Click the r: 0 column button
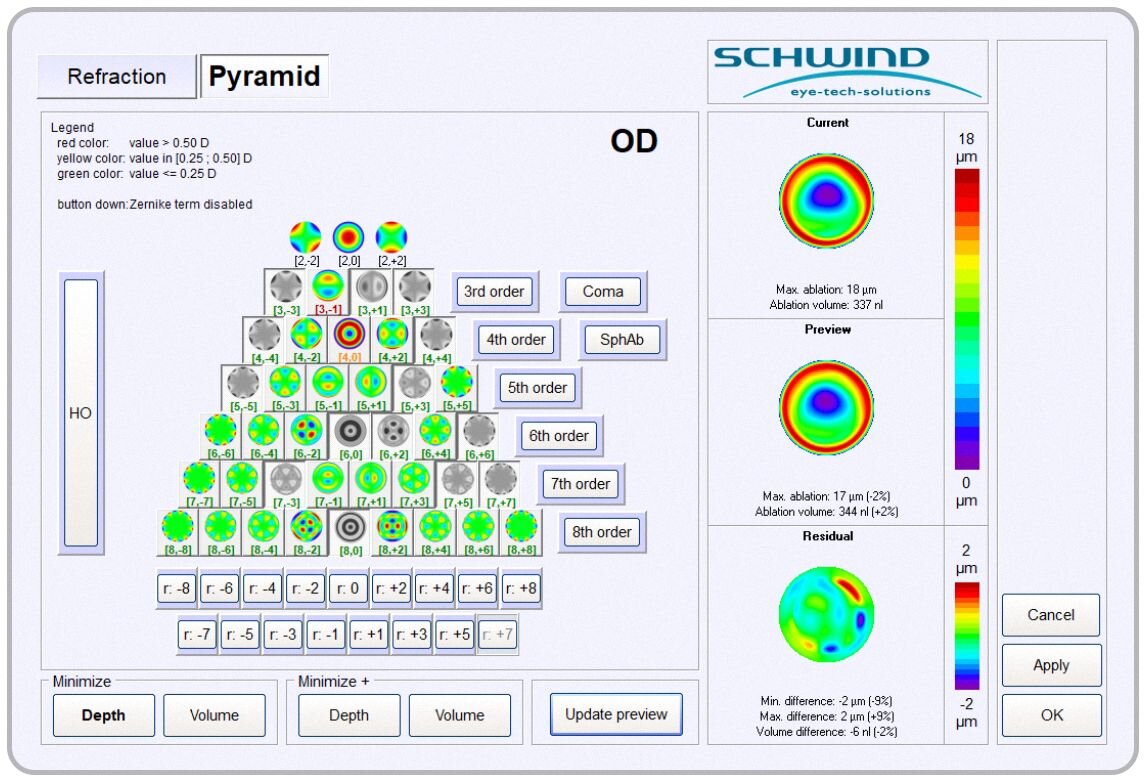The width and height of the screenshot is (1144, 776). 349,589
